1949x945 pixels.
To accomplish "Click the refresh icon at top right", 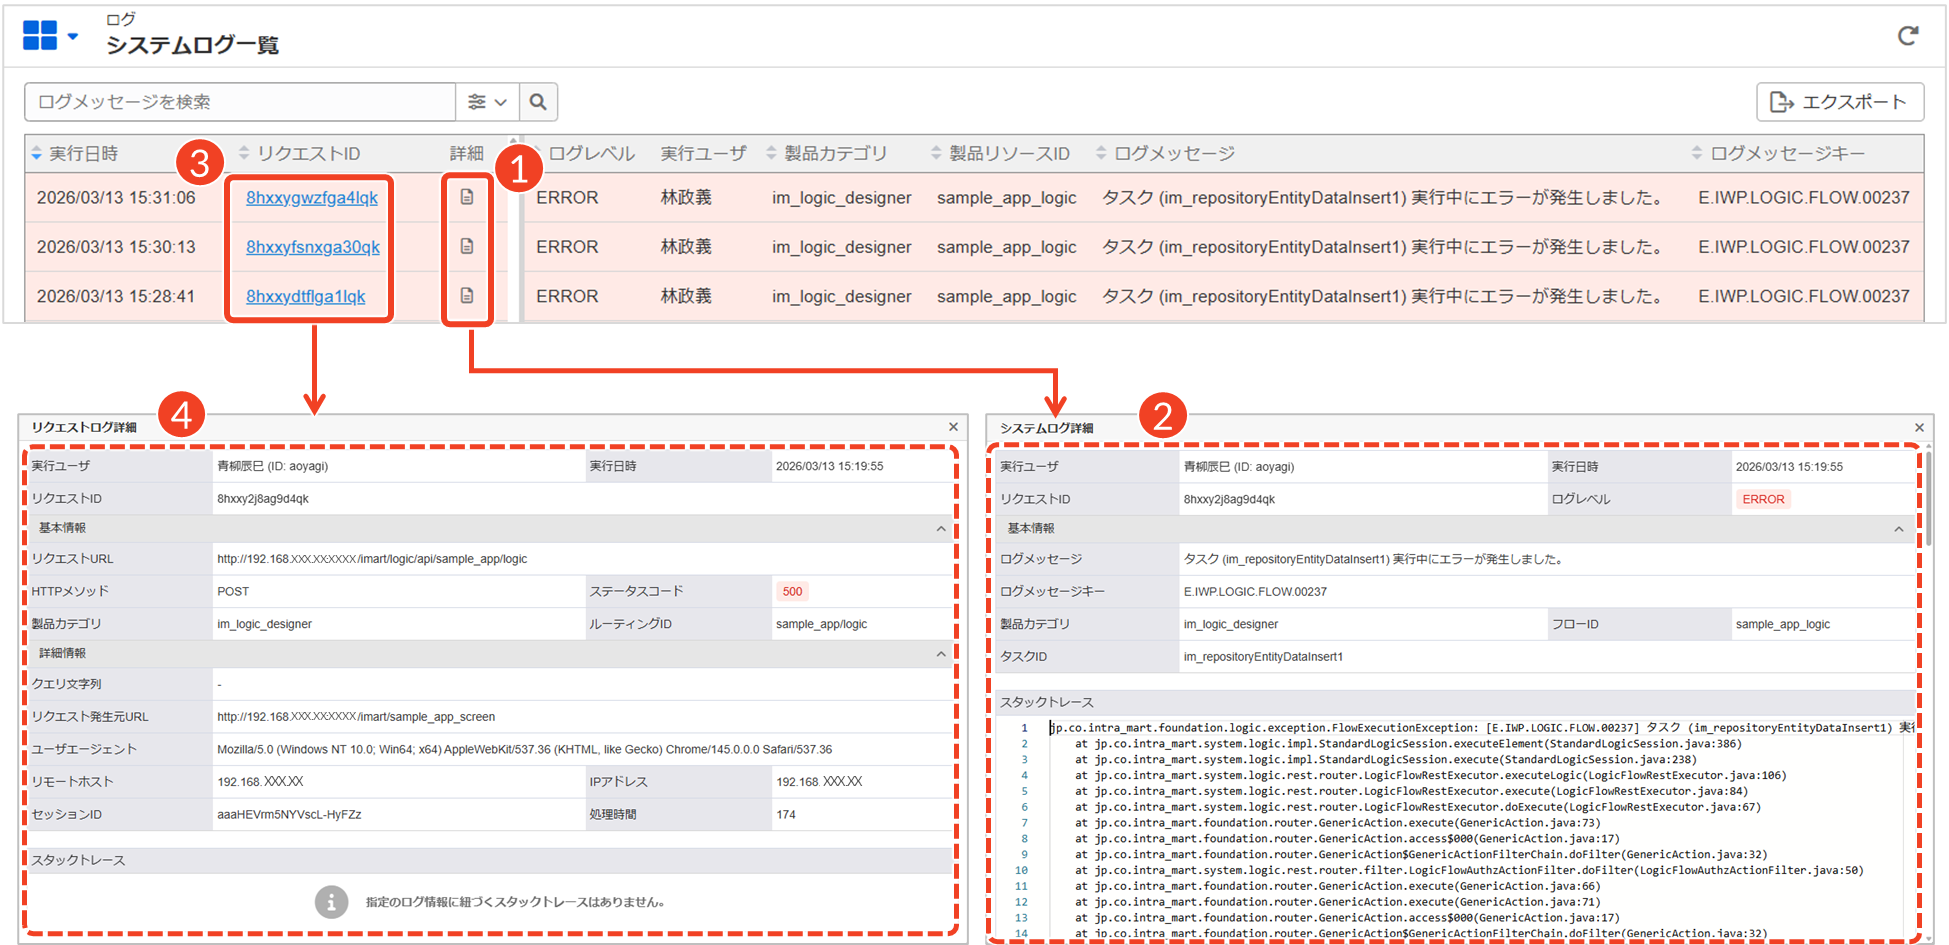I will (1907, 36).
